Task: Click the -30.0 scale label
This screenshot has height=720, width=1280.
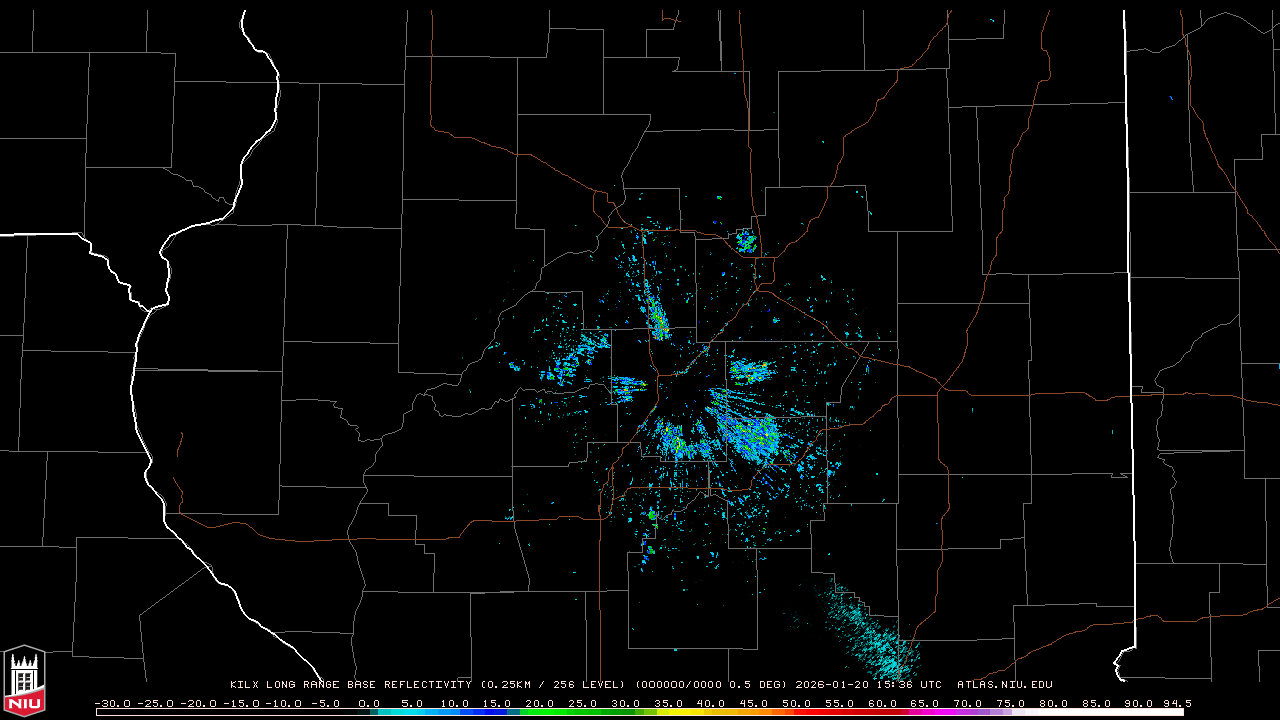Action: pos(112,703)
